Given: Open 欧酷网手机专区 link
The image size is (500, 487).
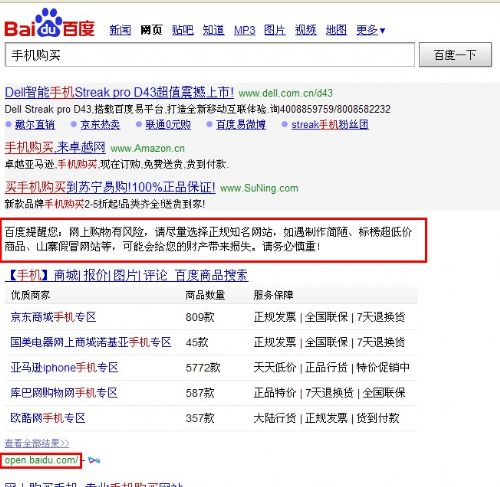Looking at the screenshot, I should (48, 418).
